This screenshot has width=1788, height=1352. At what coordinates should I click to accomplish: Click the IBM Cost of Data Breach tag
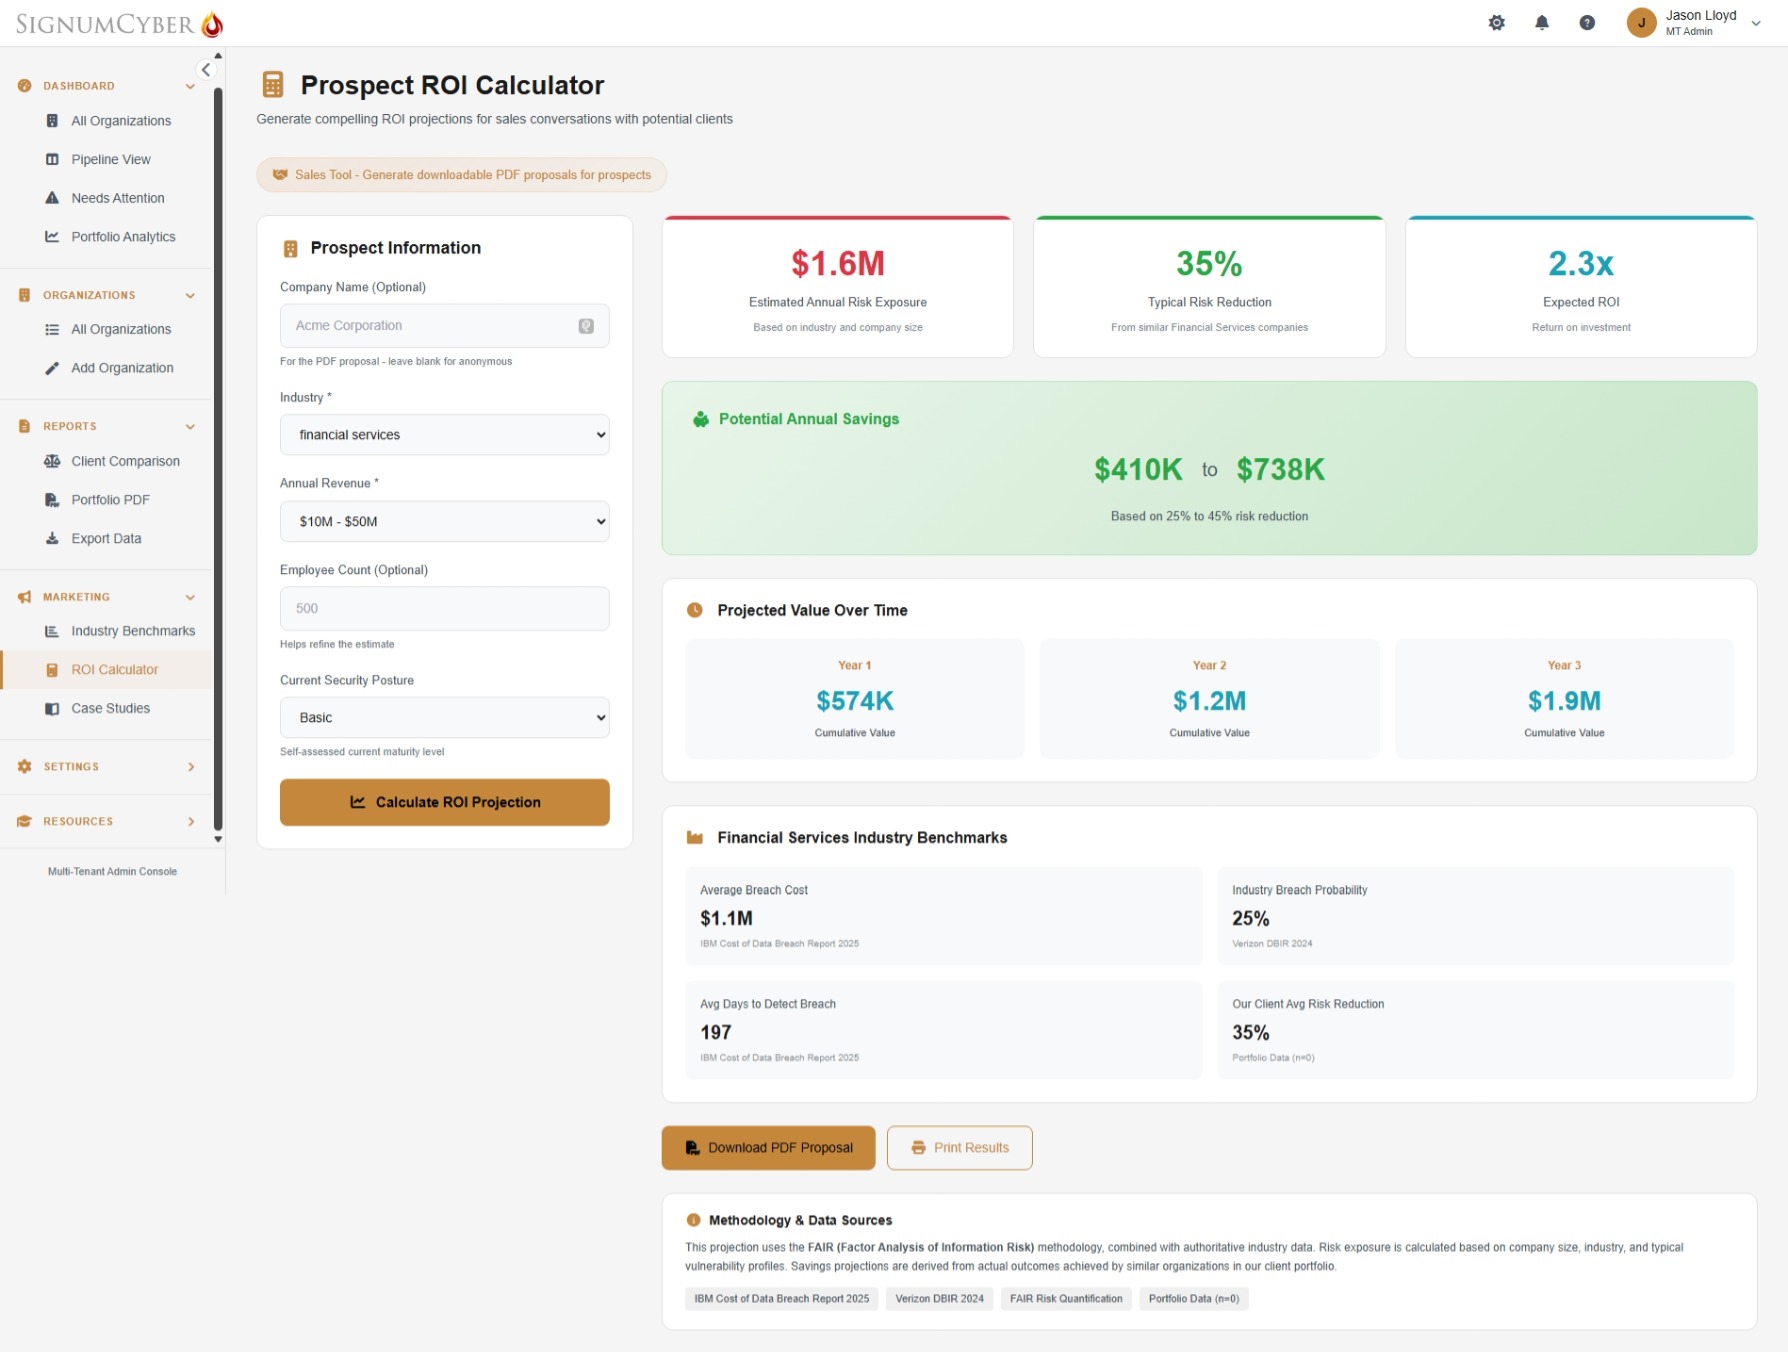point(781,1298)
